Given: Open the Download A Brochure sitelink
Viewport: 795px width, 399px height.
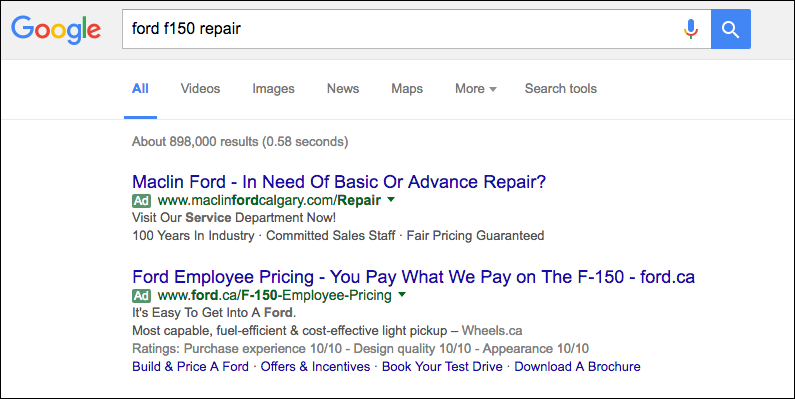Looking at the screenshot, I should tap(577, 367).
